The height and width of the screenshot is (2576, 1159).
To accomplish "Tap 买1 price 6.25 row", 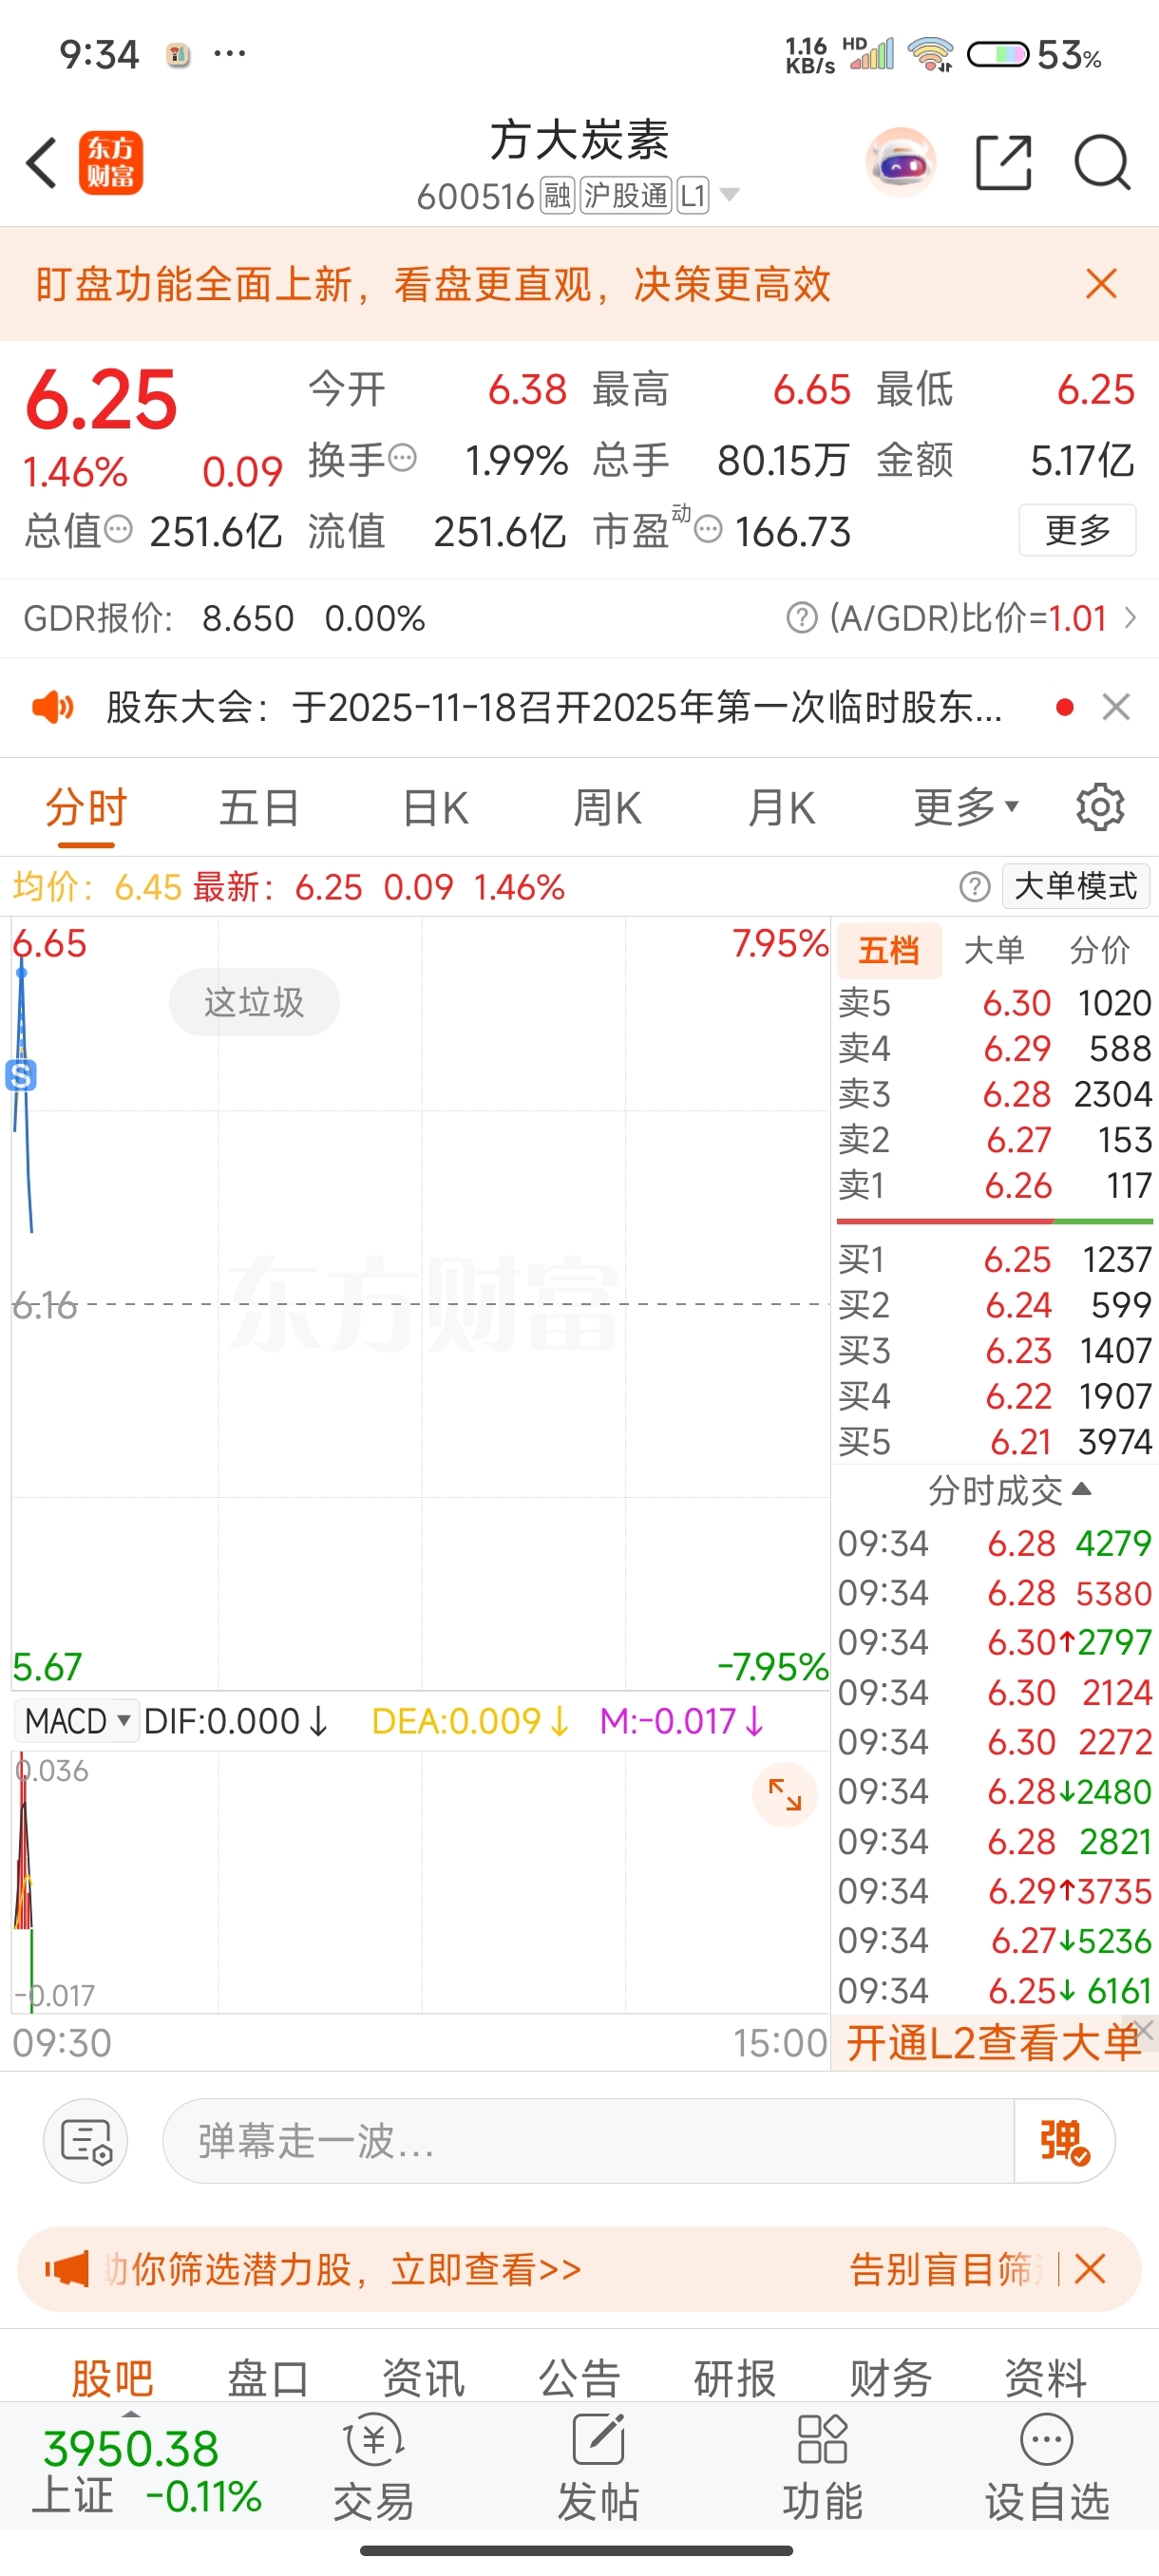I will pyautogui.click(x=995, y=1259).
